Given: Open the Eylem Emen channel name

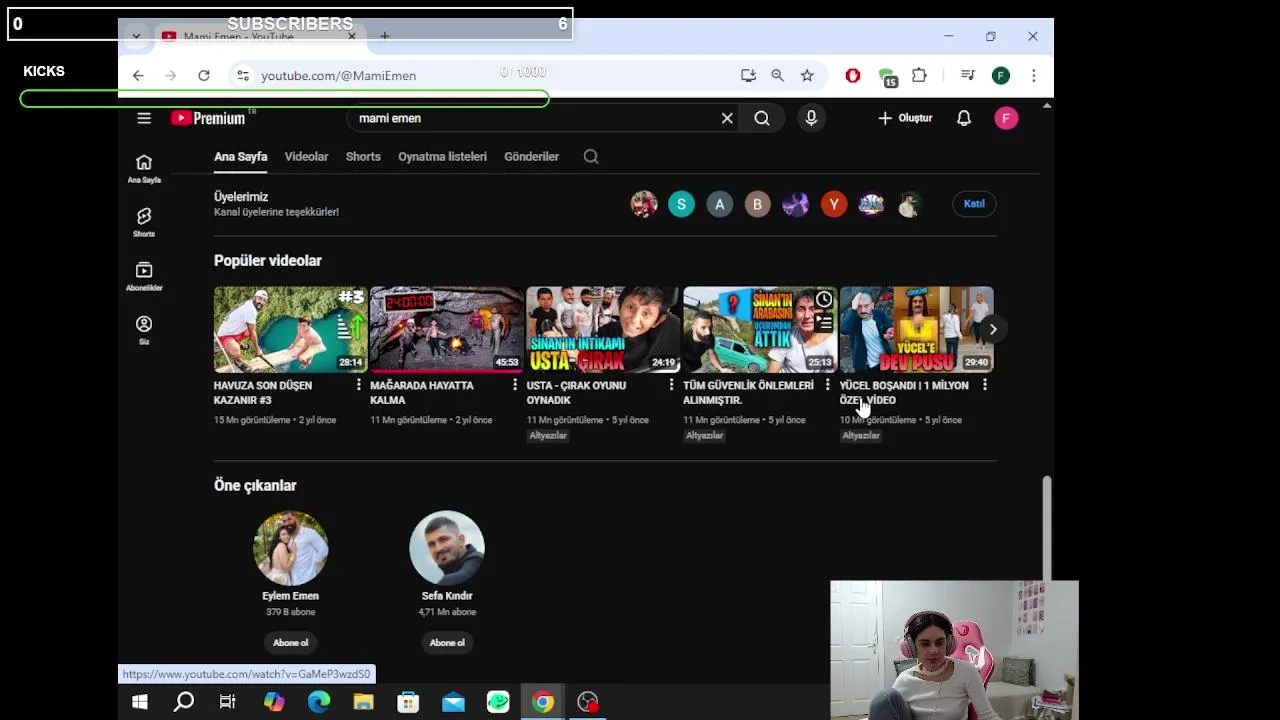Looking at the screenshot, I should coord(291,596).
